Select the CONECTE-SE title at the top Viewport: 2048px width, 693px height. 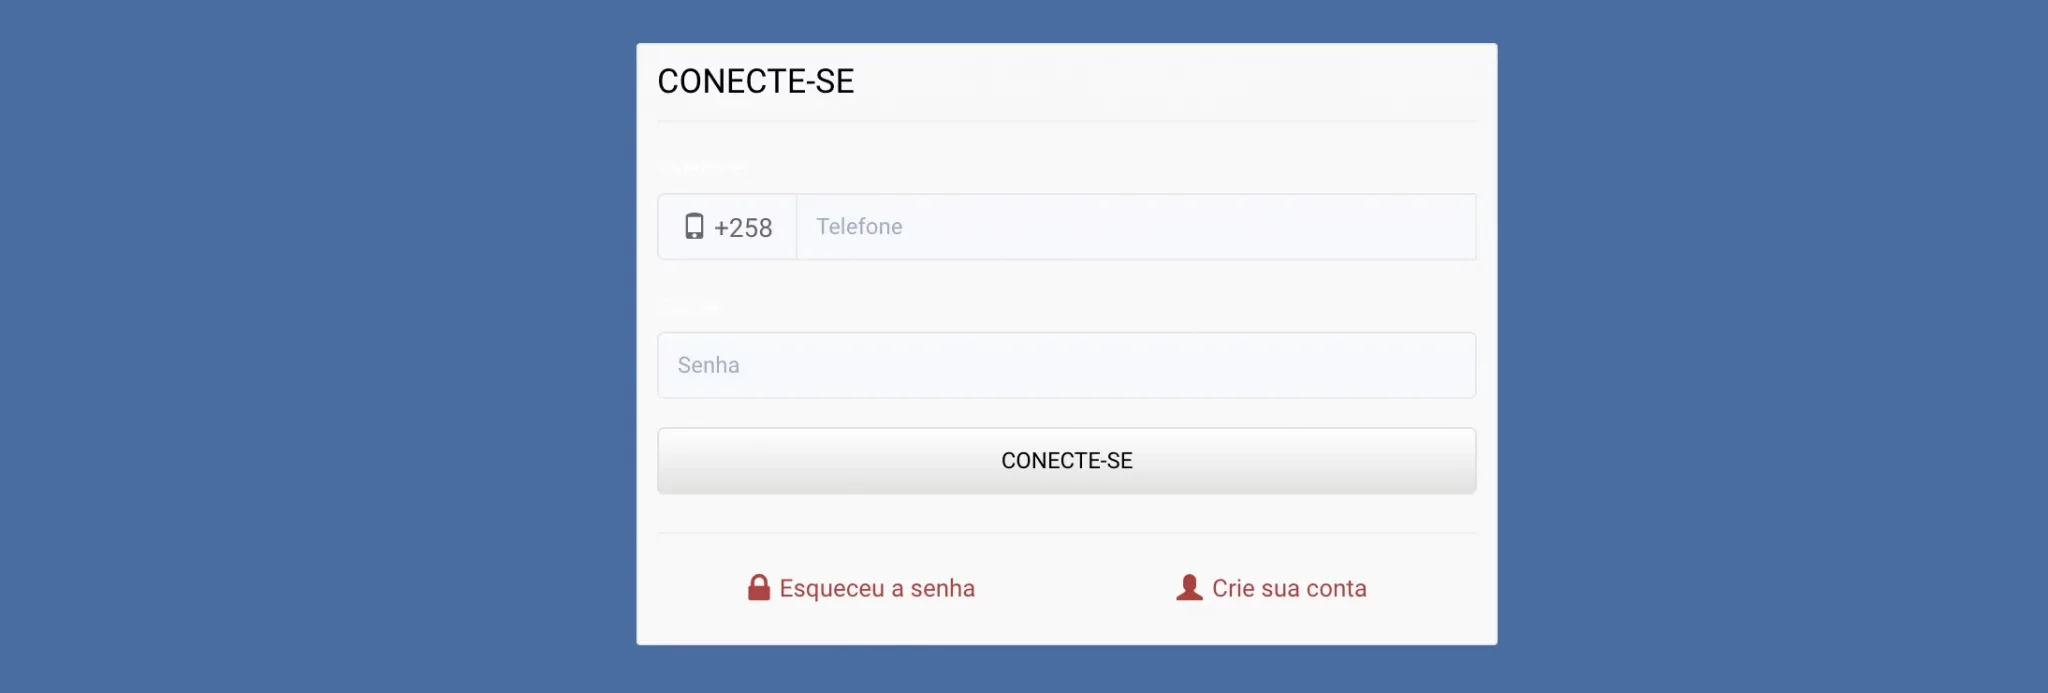[x=756, y=82]
